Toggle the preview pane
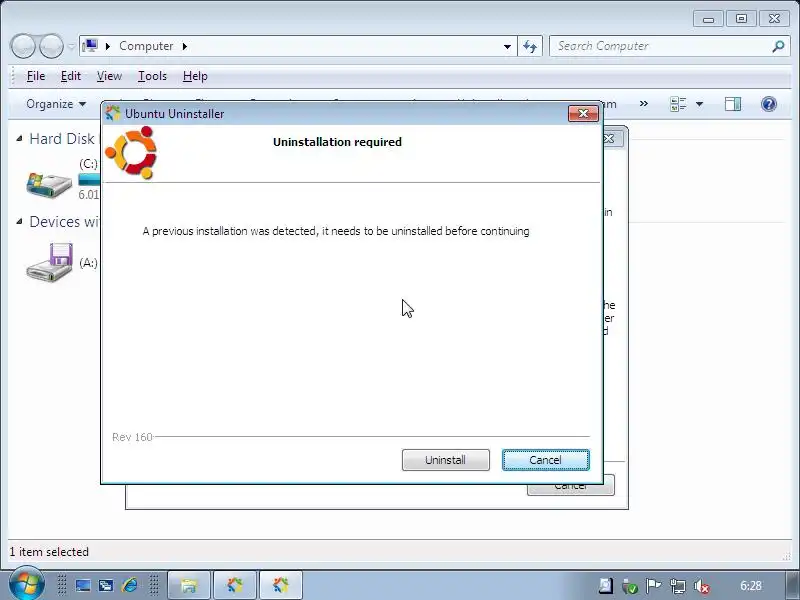This screenshot has width=800, height=600. pyautogui.click(x=733, y=104)
